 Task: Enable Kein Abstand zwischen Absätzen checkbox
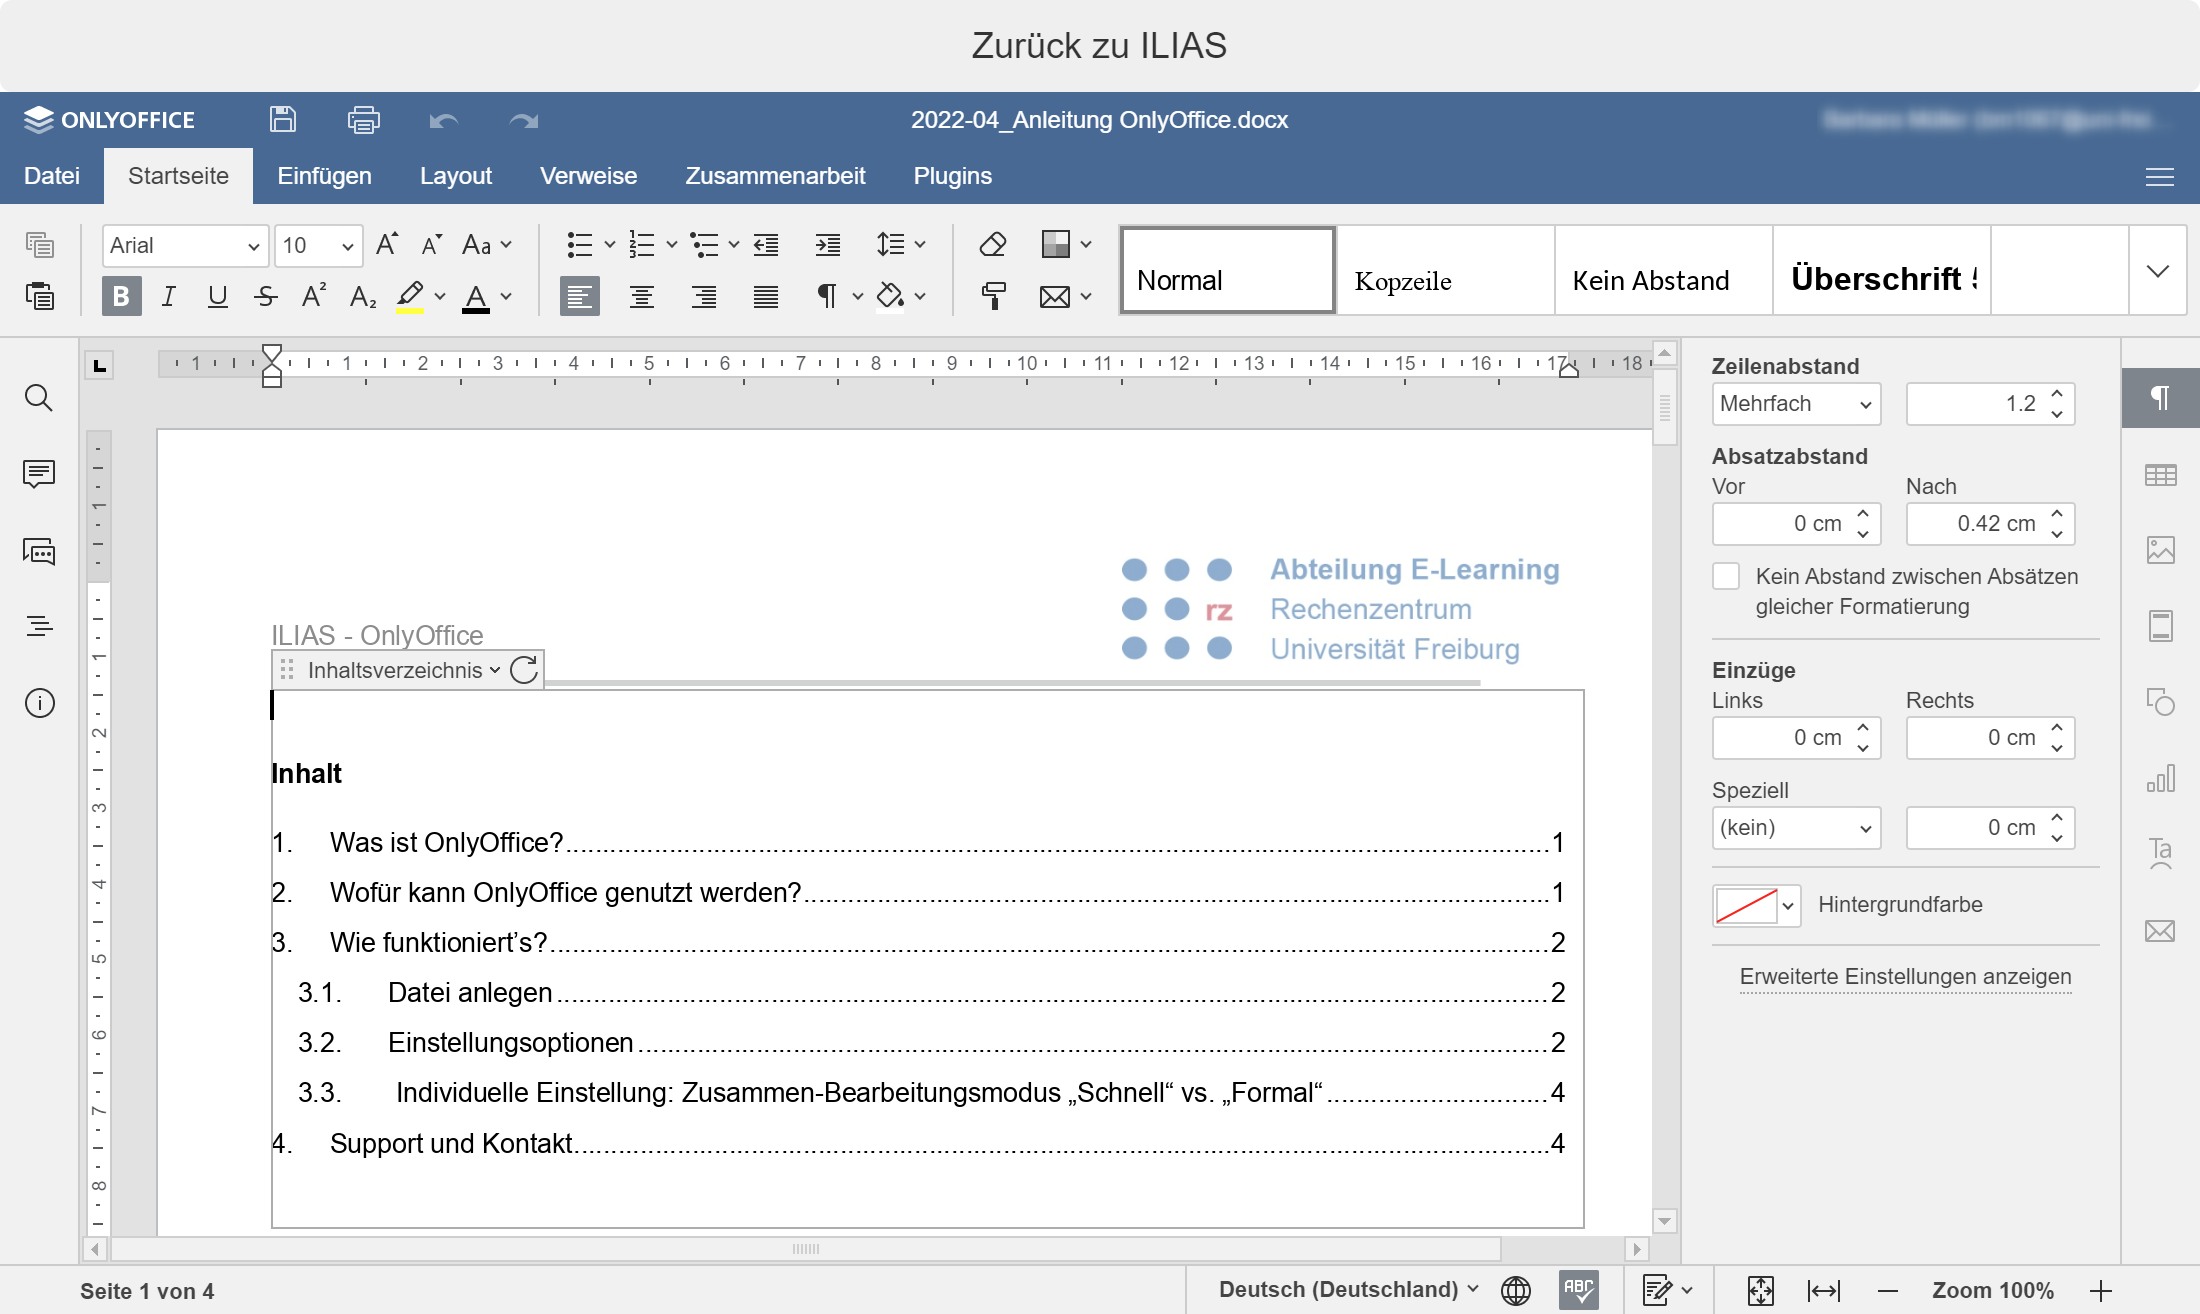pyautogui.click(x=1726, y=576)
